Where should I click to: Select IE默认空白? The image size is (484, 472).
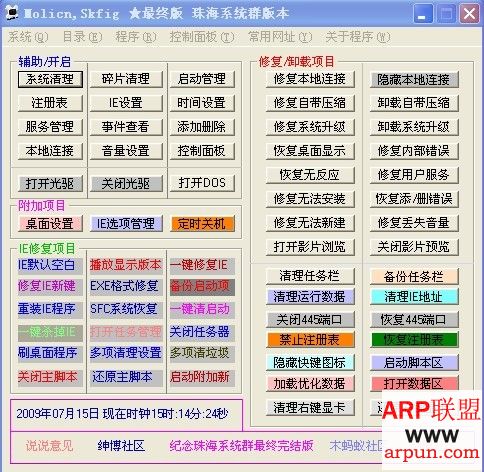point(50,266)
